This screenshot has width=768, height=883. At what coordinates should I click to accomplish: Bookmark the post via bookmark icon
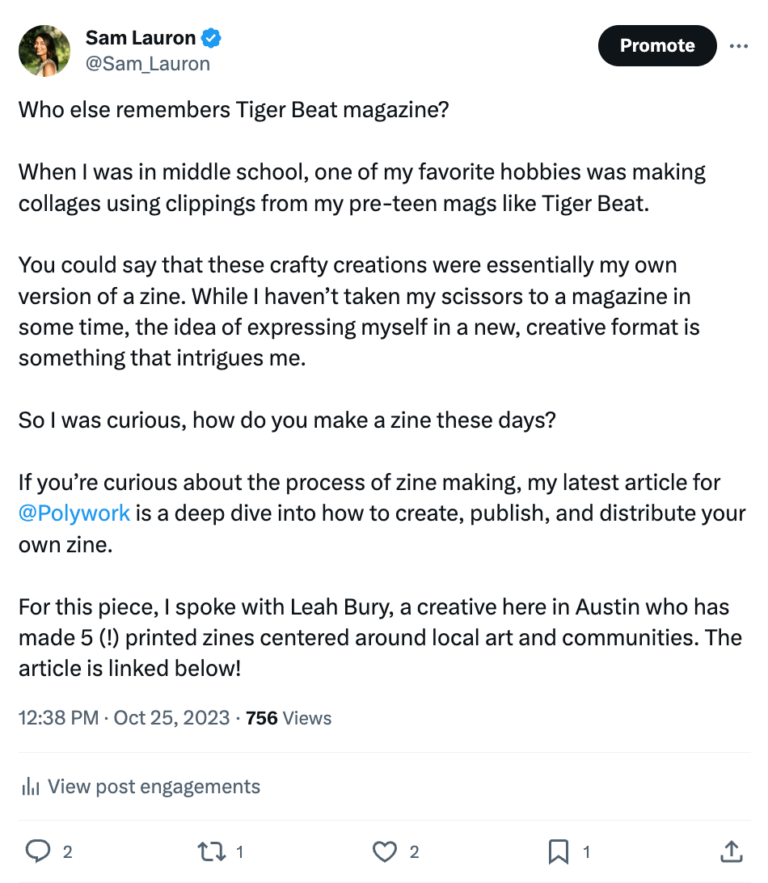pyautogui.click(x=559, y=852)
